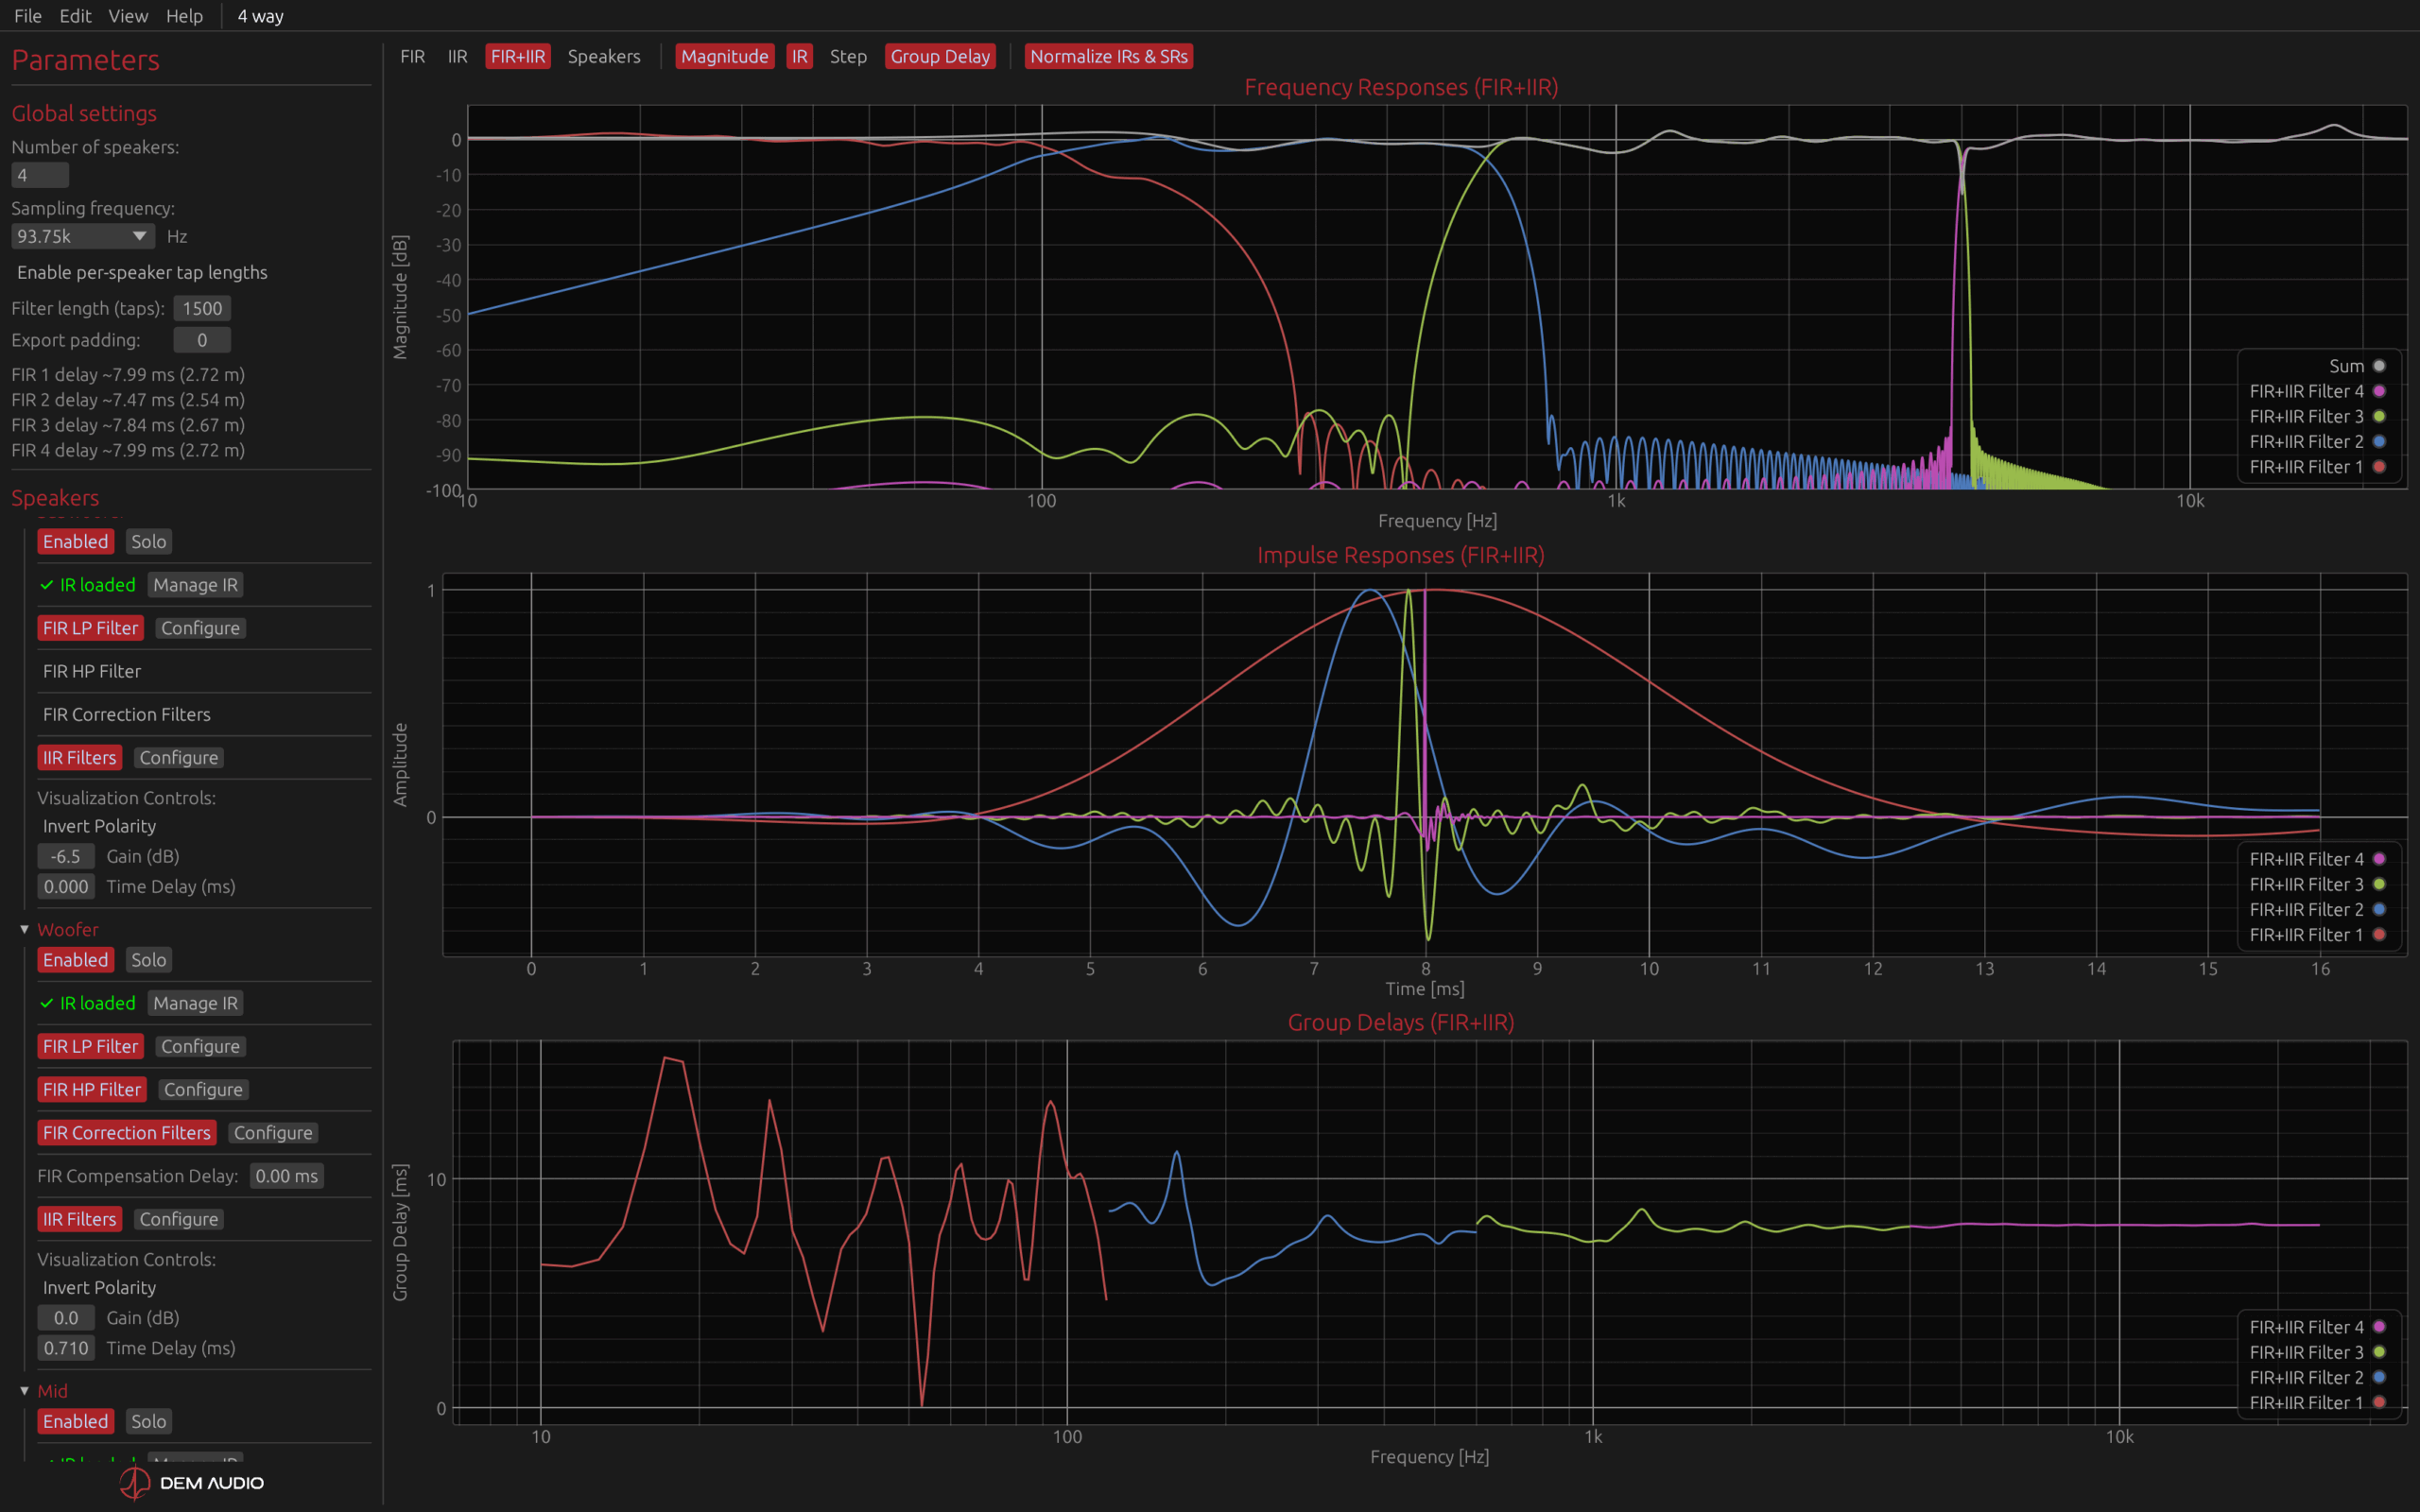Click the Filter length taps input field

(202, 308)
